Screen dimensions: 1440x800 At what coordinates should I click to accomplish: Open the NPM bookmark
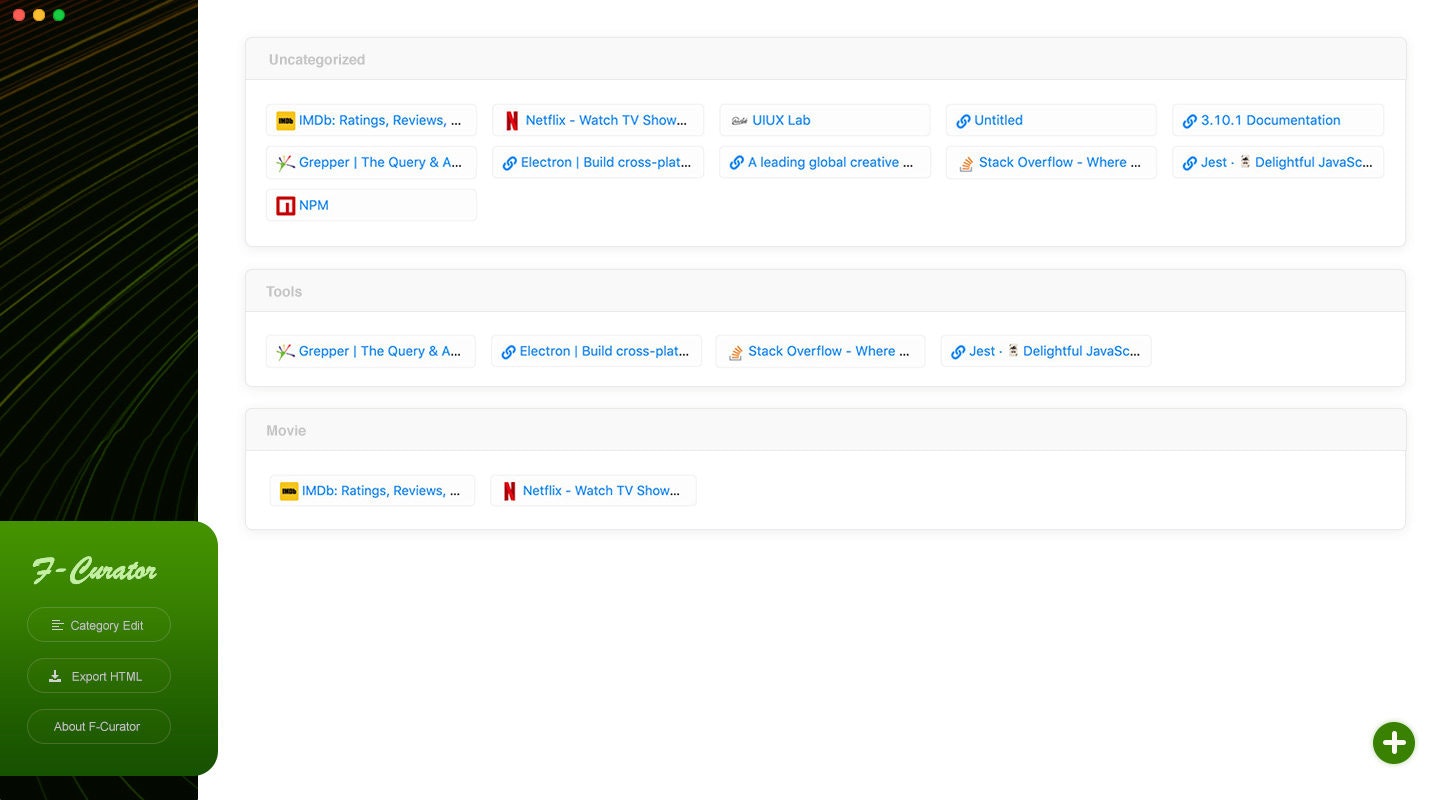coord(371,205)
